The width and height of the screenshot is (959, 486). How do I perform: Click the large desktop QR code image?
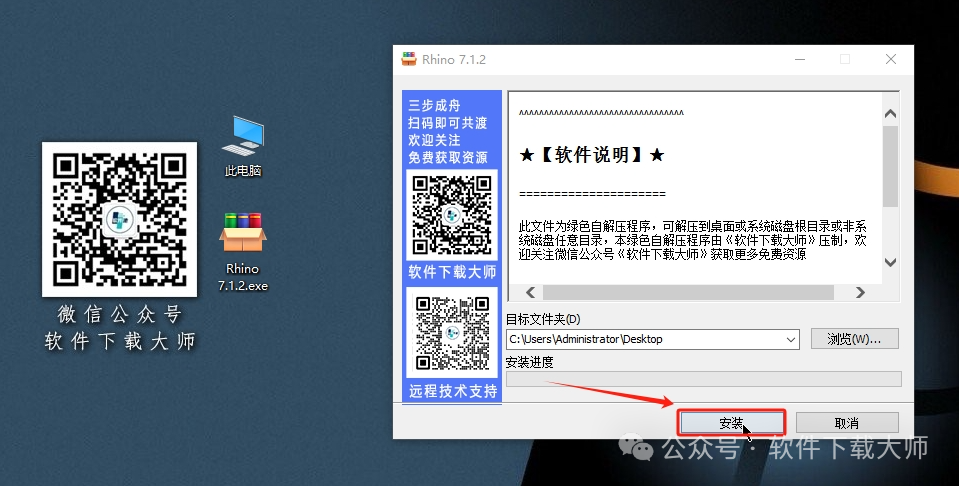119,219
